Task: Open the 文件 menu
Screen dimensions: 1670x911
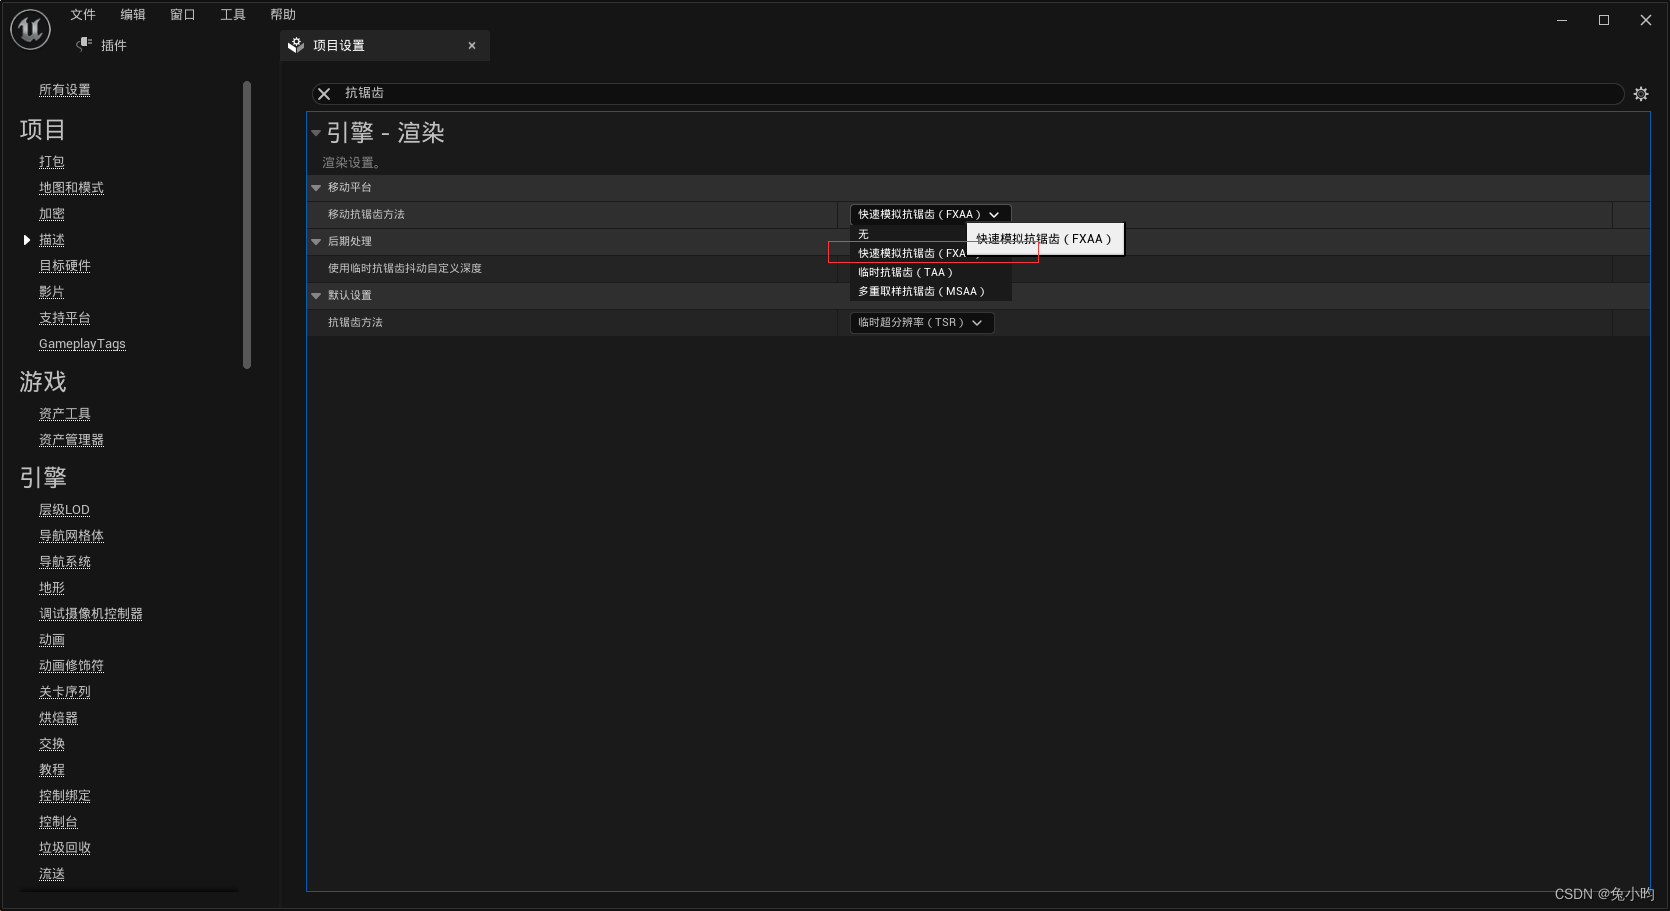Action: tap(83, 14)
